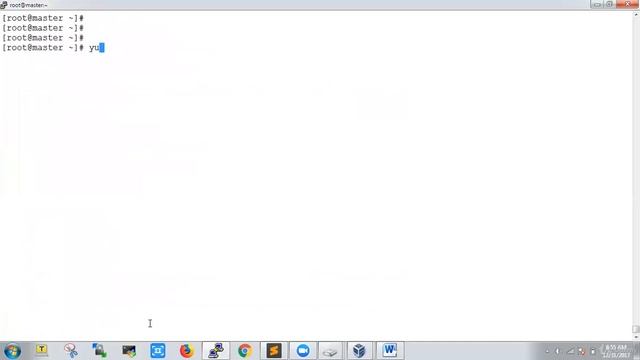
Task: Open the Windows Start menu orb
Action: click(x=12, y=351)
